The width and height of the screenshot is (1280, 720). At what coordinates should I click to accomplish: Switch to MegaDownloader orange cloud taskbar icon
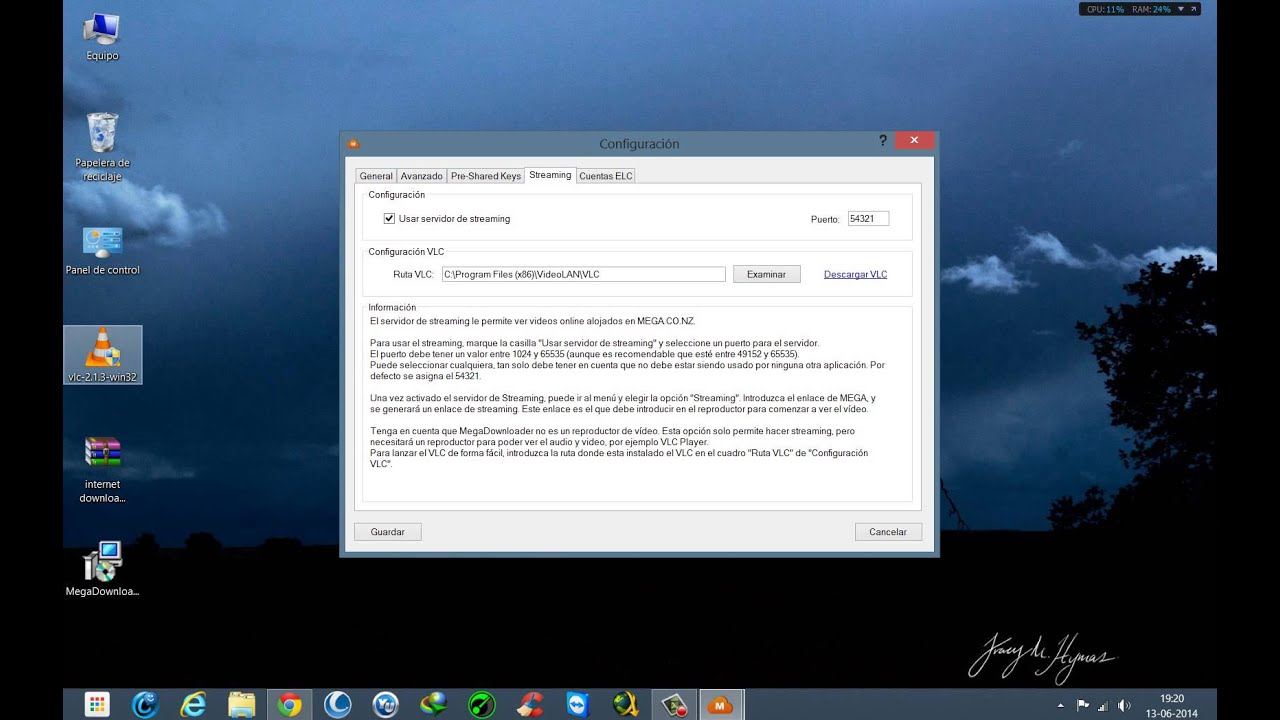coord(720,704)
